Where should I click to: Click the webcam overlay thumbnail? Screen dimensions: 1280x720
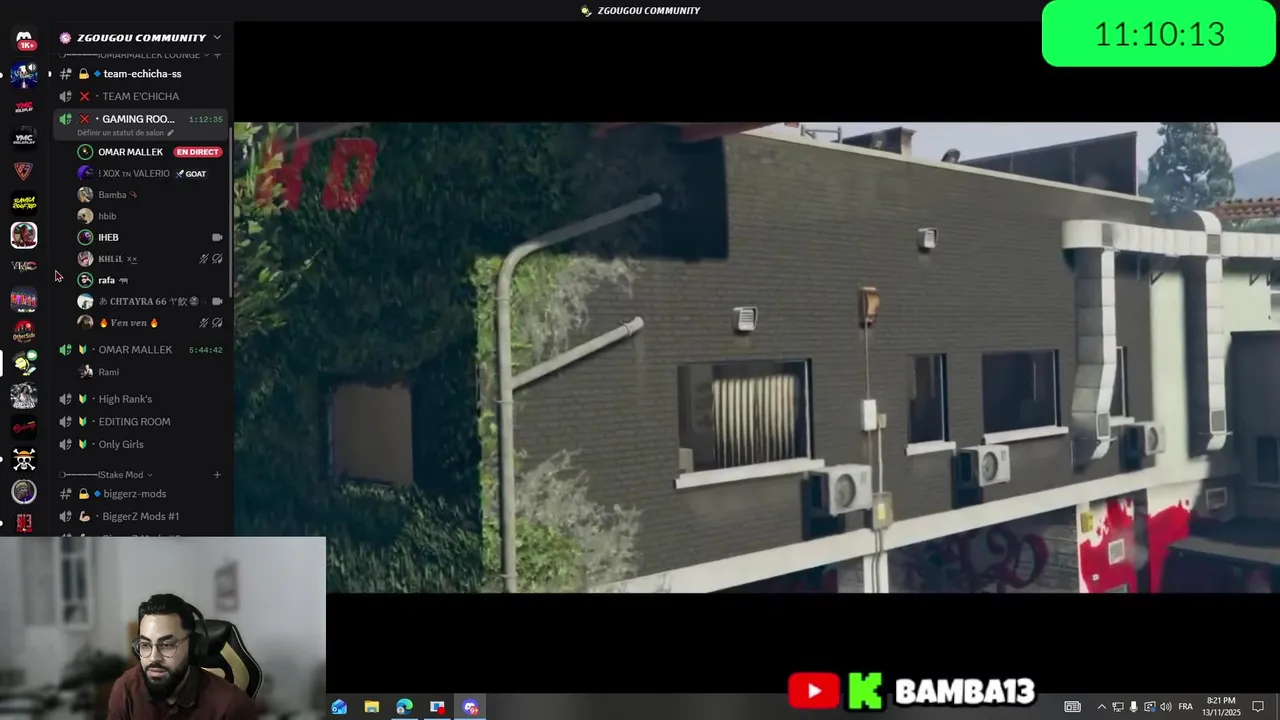click(163, 628)
